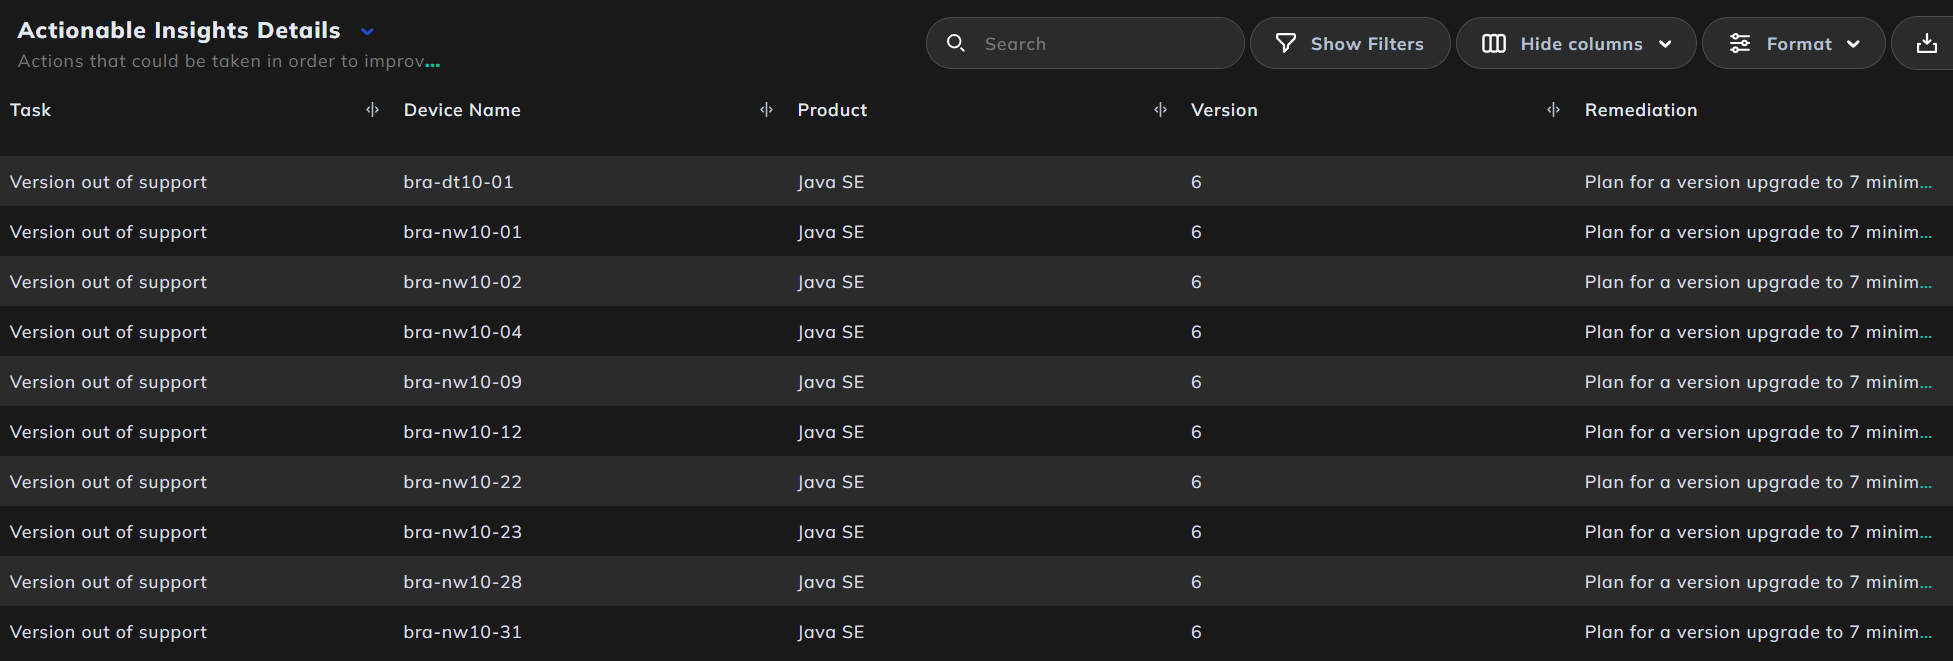Screen dimensions: 1953x661
Task: Select device name bra-nw10-04
Action: click(462, 332)
